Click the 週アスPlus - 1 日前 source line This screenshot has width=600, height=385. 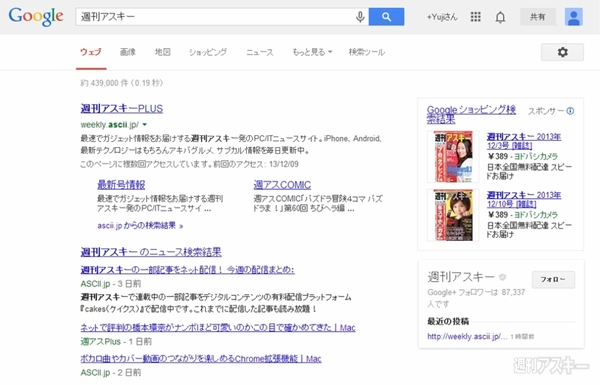pos(116,341)
